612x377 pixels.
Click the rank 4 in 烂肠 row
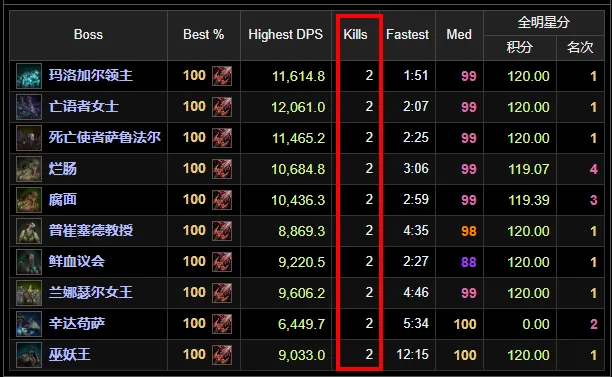pyautogui.click(x=594, y=169)
